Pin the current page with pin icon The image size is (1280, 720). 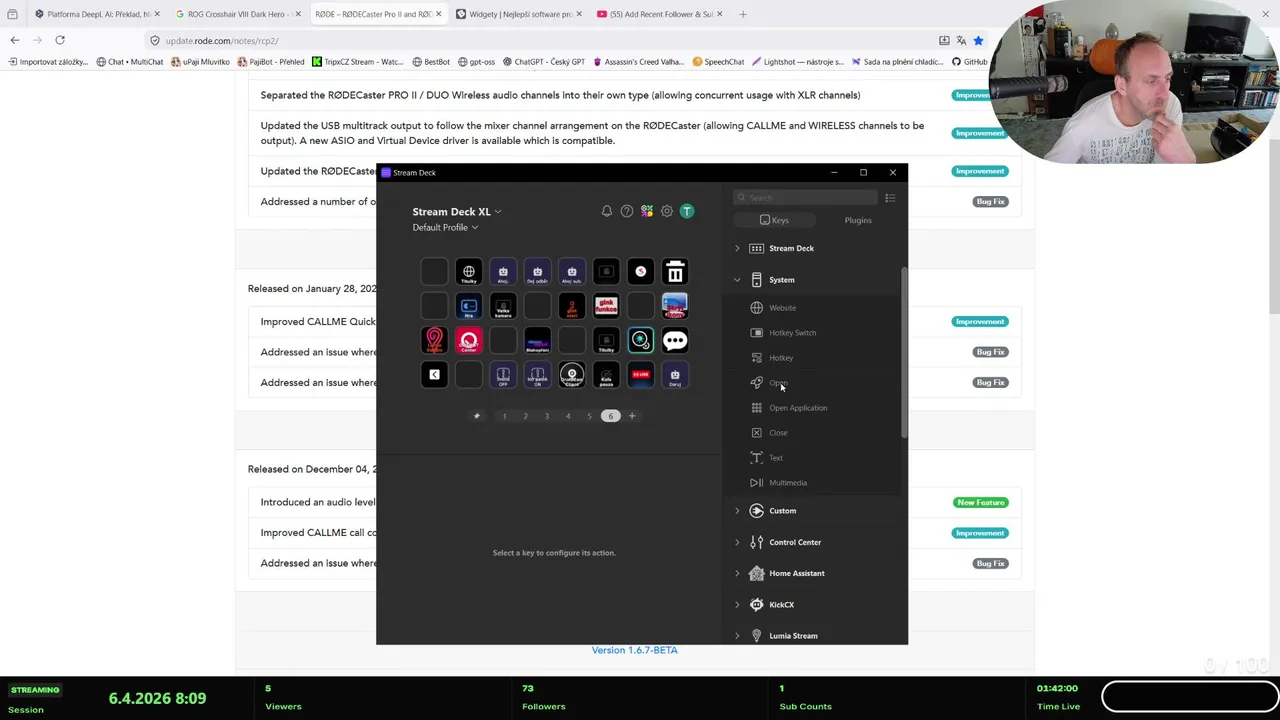477,416
